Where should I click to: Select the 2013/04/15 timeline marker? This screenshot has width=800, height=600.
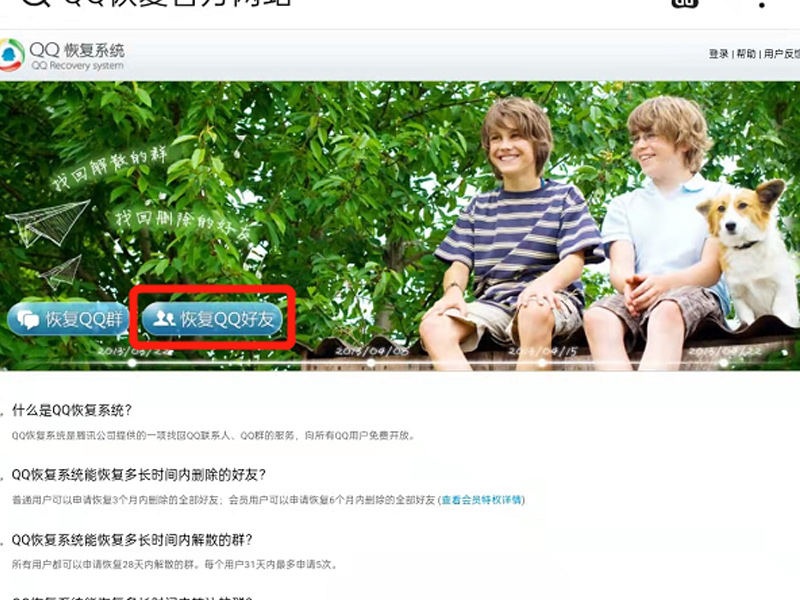click(543, 352)
